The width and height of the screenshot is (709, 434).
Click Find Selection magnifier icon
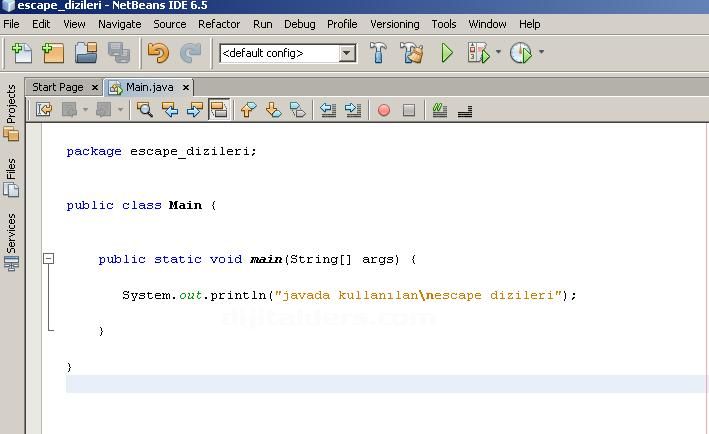coord(145,110)
